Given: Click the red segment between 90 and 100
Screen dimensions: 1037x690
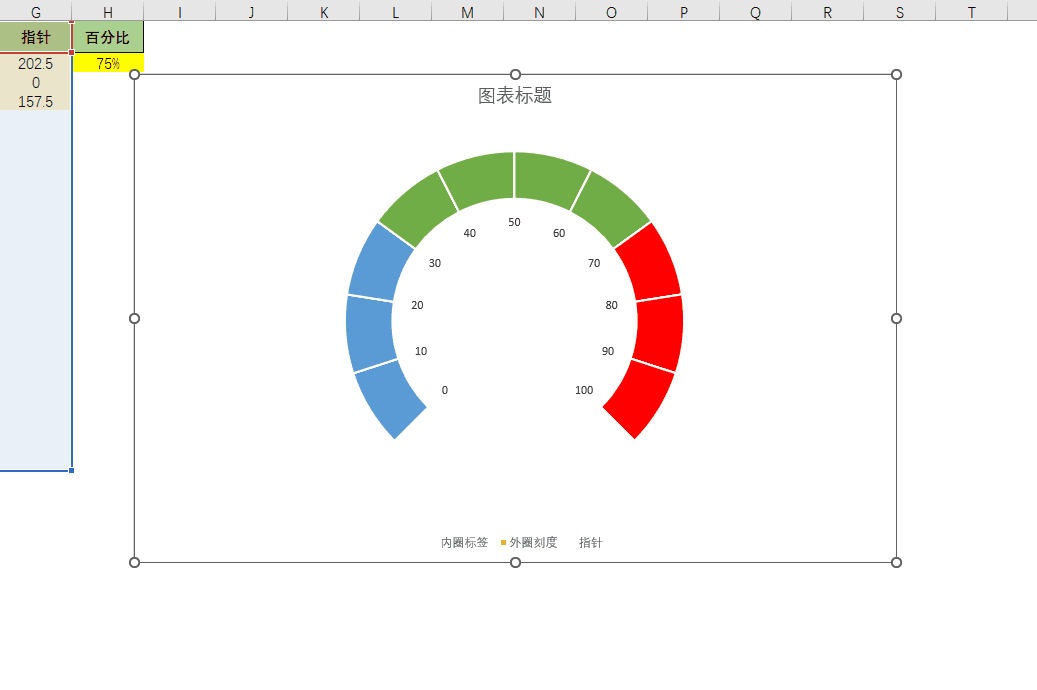Looking at the screenshot, I should pos(638,398).
